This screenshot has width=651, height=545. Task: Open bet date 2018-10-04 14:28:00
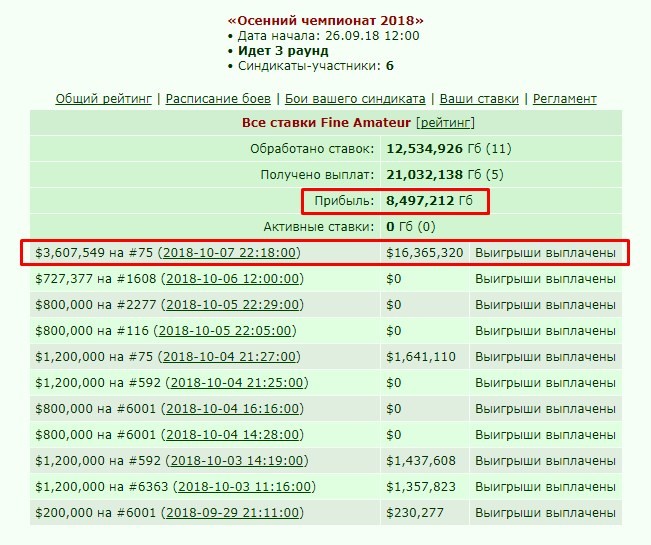[232, 435]
